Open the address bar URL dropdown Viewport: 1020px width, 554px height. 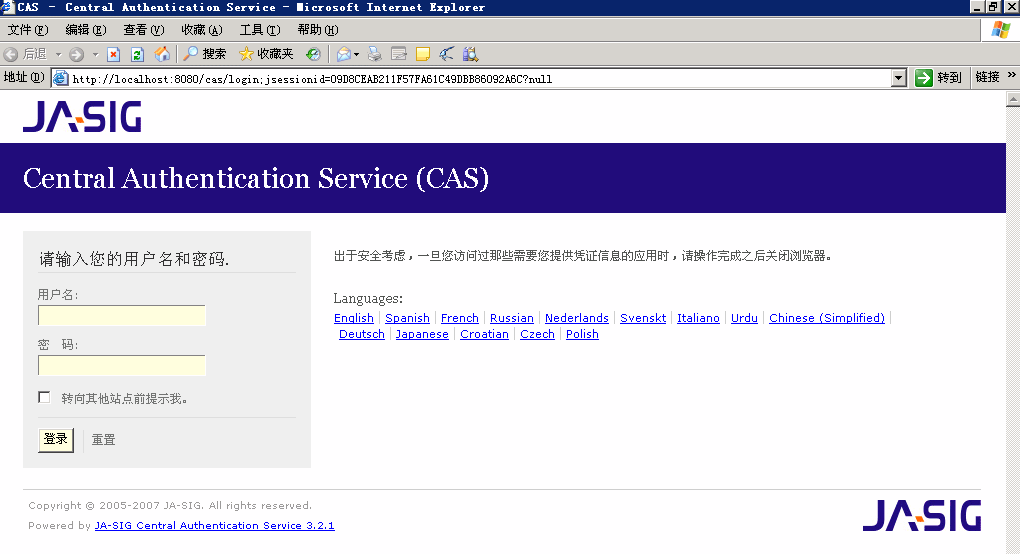point(898,78)
